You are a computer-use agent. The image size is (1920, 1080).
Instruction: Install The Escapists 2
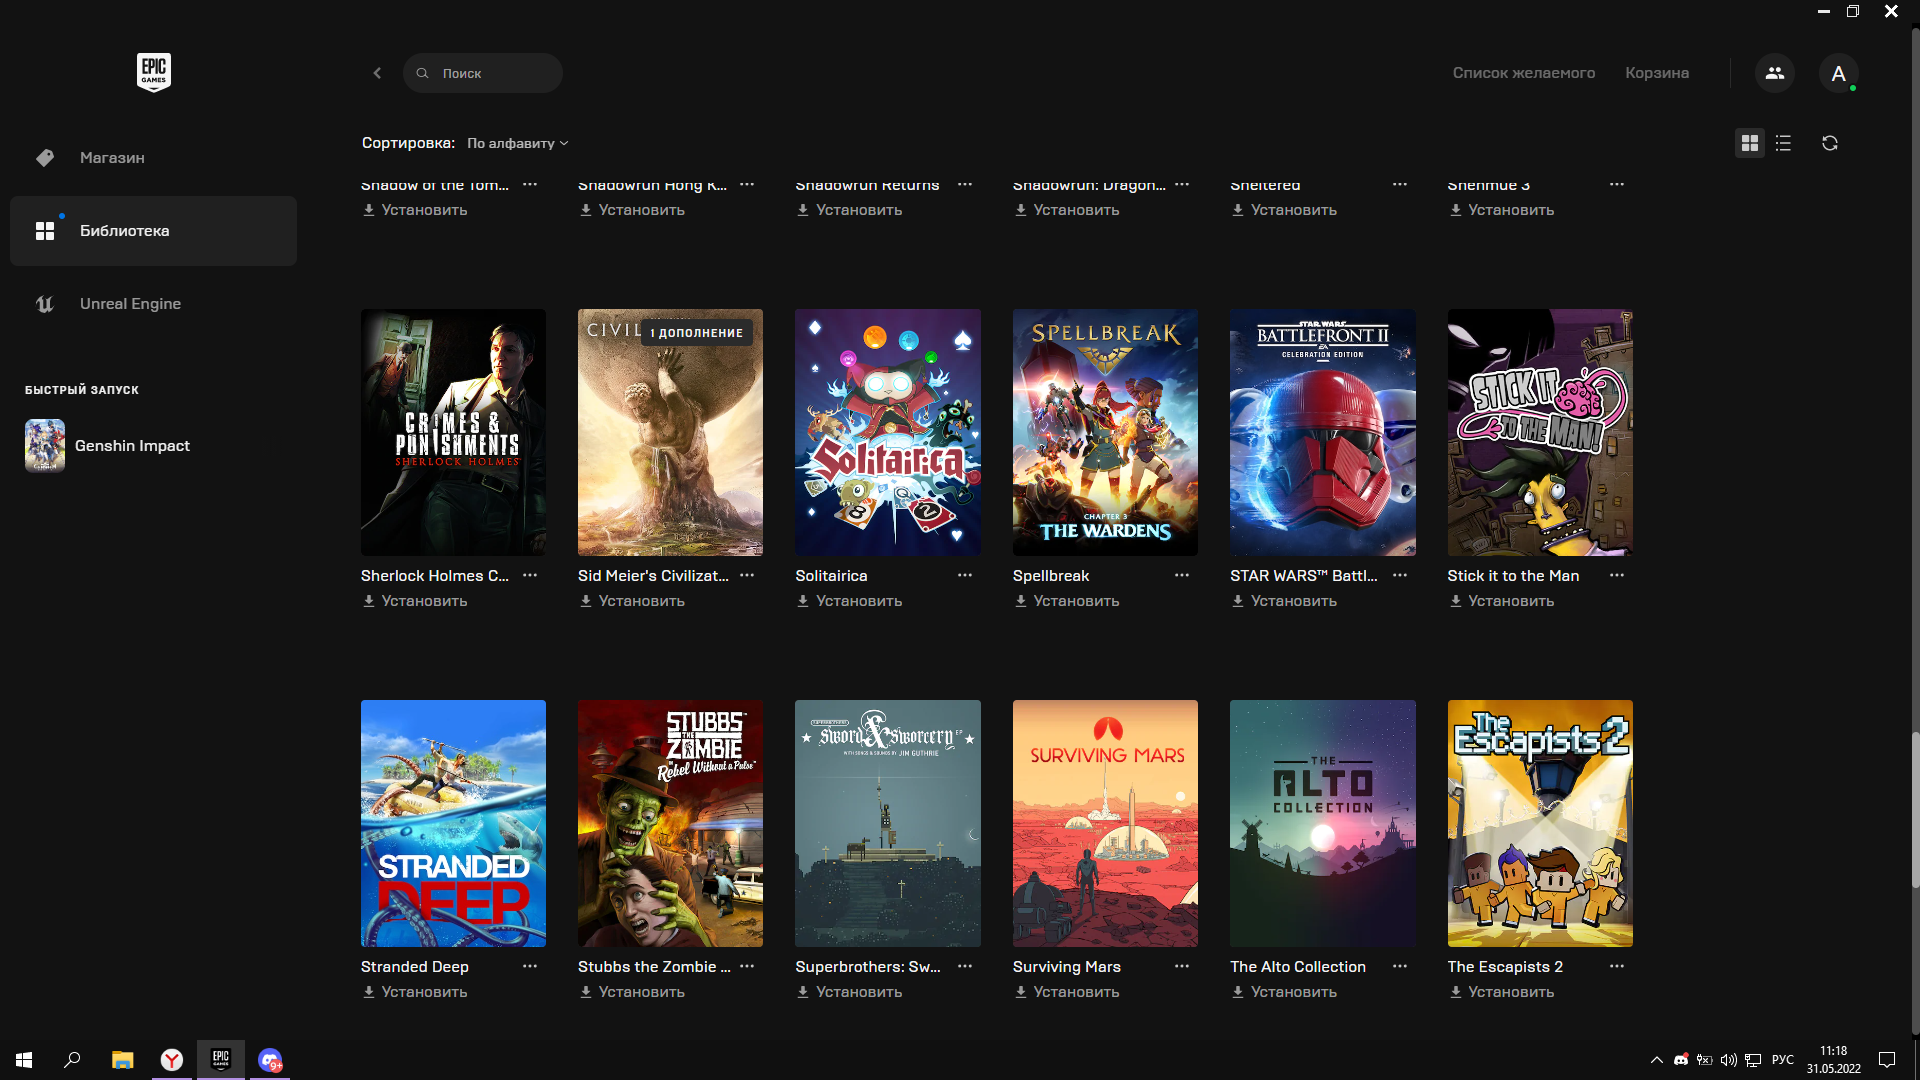[x=1502, y=992]
